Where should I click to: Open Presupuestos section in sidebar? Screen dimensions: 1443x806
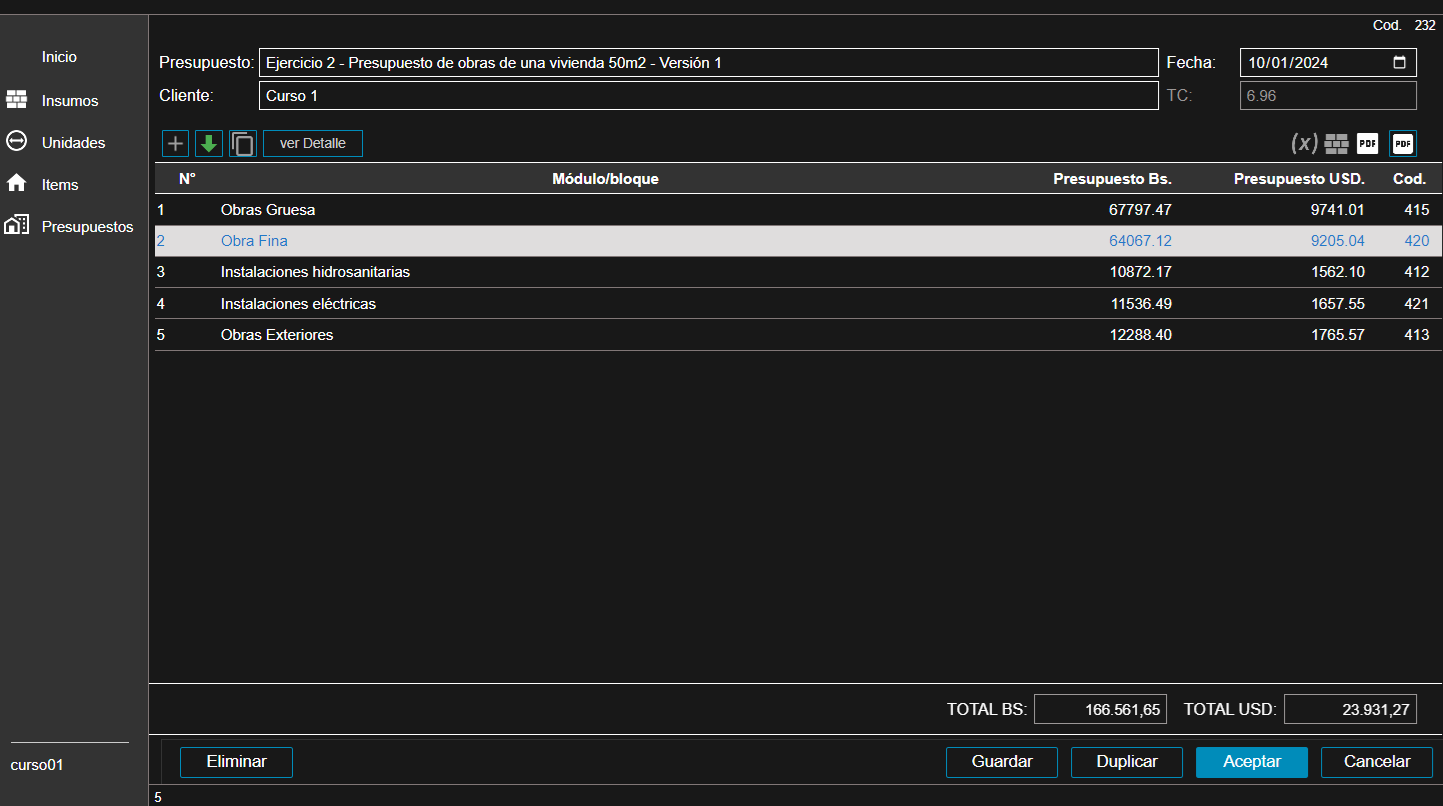tap(87, 227)
